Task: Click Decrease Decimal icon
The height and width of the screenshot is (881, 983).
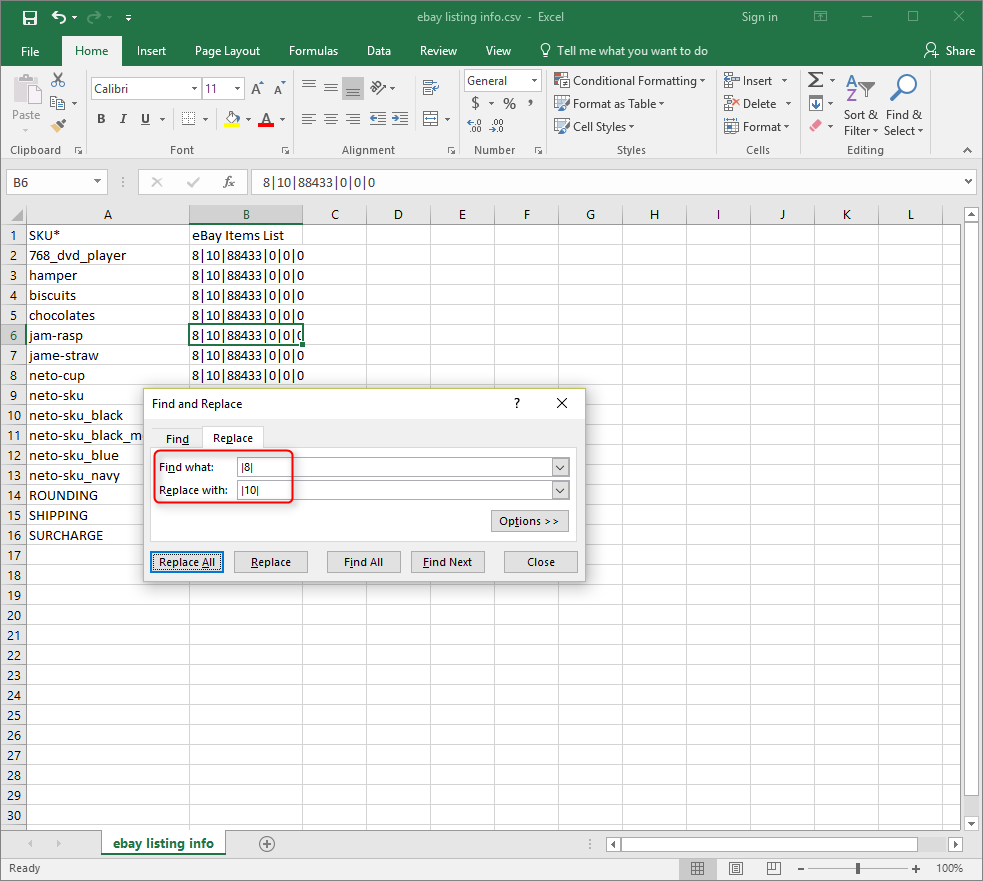Action: (497, 126)
